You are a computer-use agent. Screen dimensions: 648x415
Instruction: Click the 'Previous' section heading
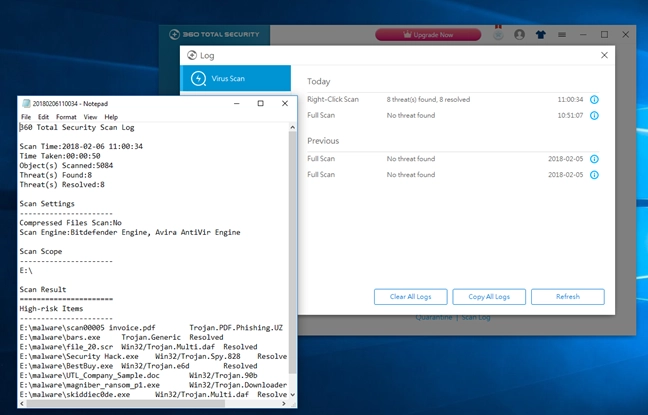point(323,141)
